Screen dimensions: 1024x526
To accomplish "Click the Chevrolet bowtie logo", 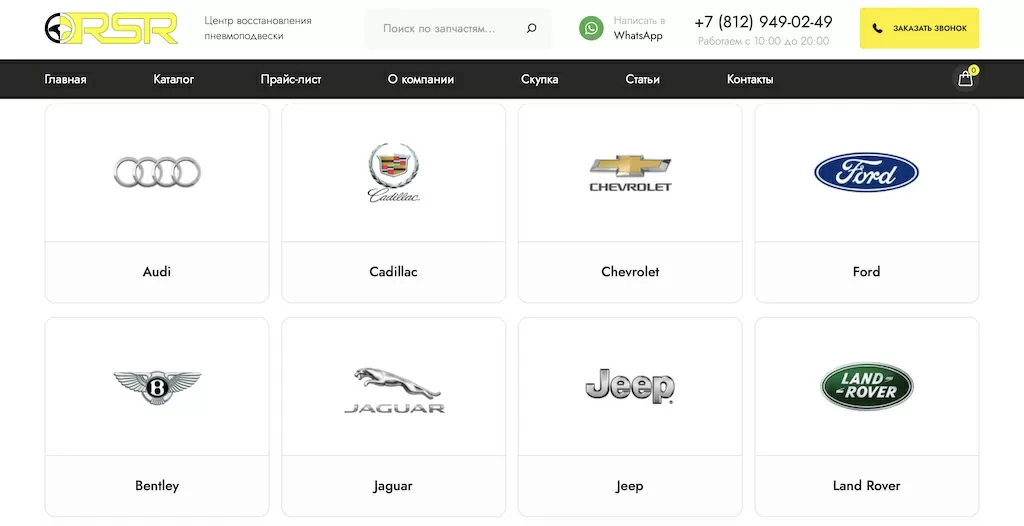I will 630,173.
